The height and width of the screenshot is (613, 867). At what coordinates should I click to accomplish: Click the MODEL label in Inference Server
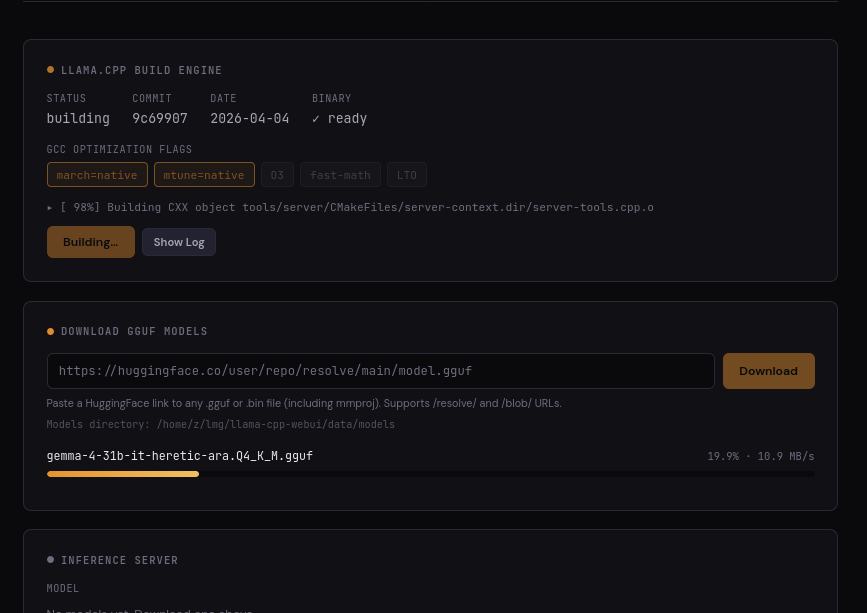pos(62,588)
